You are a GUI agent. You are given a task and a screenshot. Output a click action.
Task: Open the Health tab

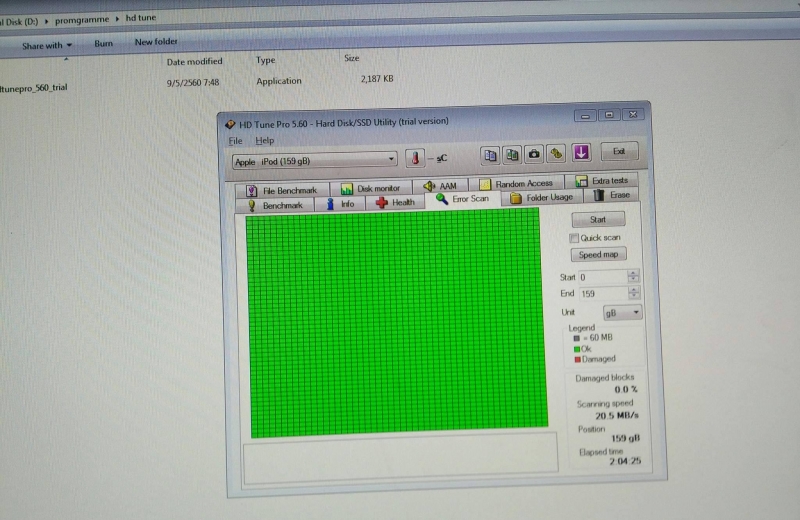(395, 203)
